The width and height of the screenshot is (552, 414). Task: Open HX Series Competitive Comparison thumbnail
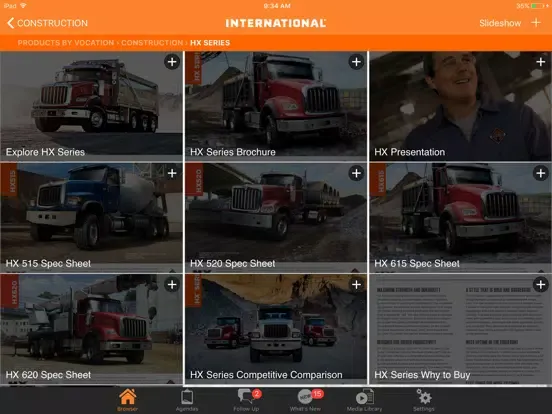tap(276, 328)
